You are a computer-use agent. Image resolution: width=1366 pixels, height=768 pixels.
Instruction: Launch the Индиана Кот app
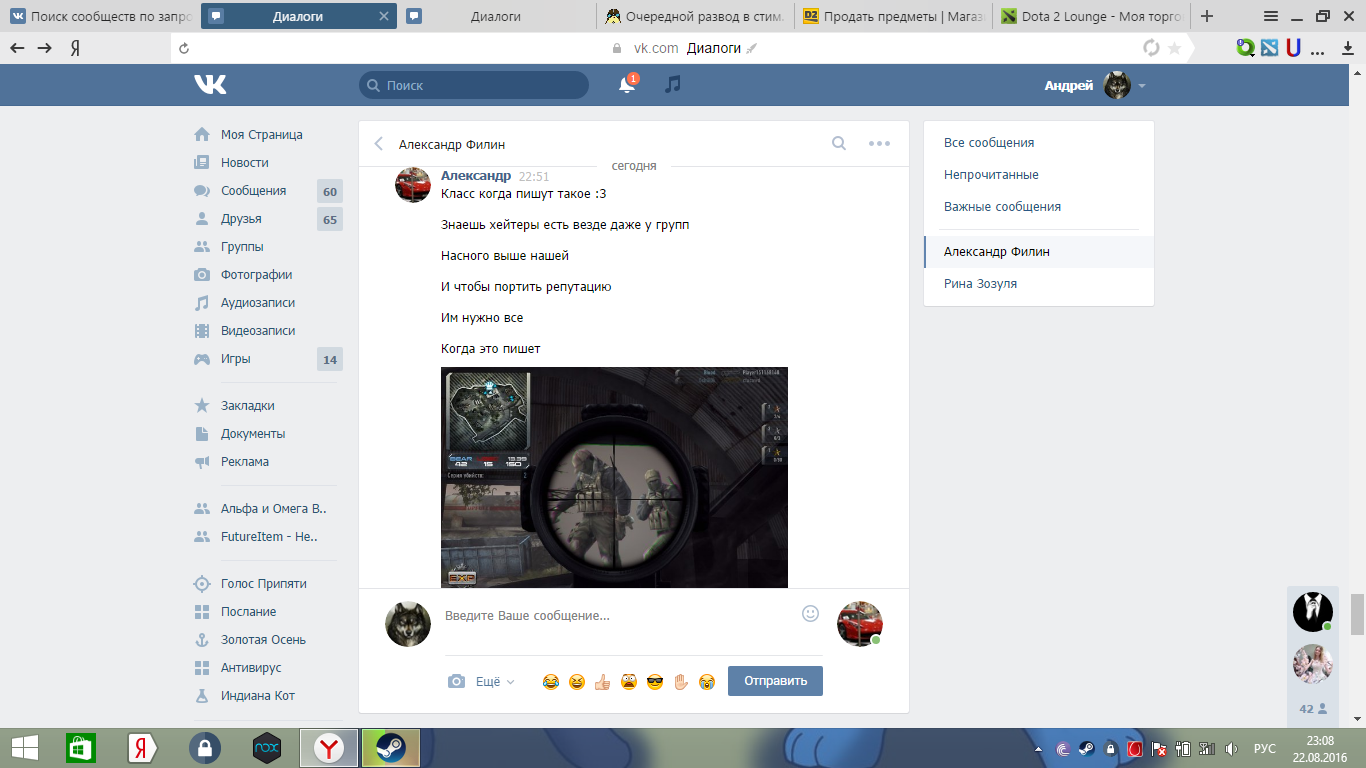tap(258, 696)
